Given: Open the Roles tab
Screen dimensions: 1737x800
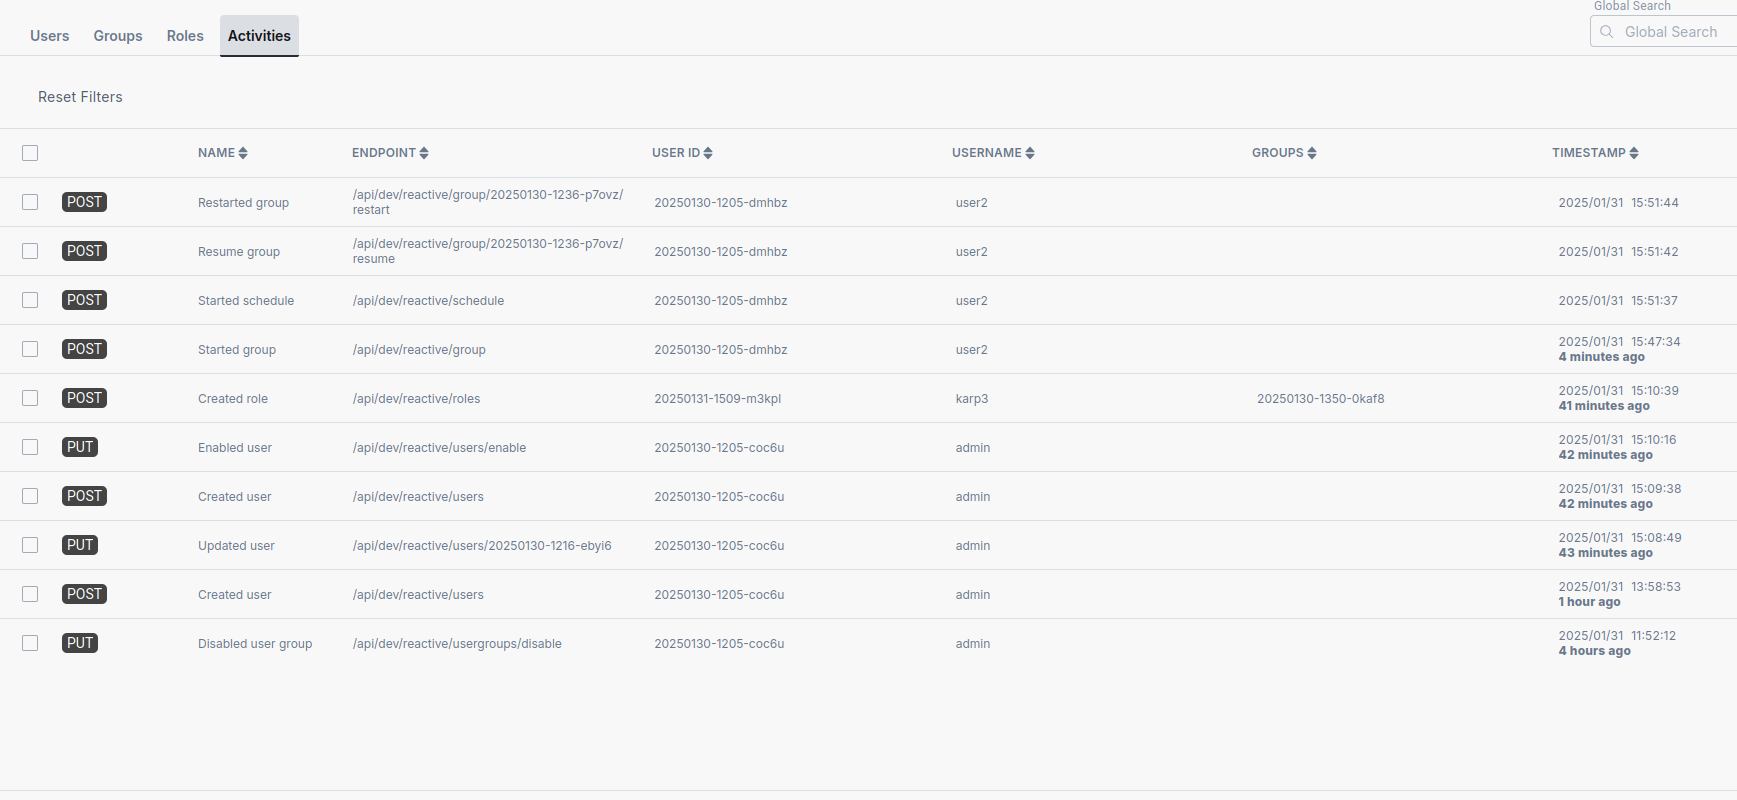Looking at the screenshot, I should click(185, 36).
